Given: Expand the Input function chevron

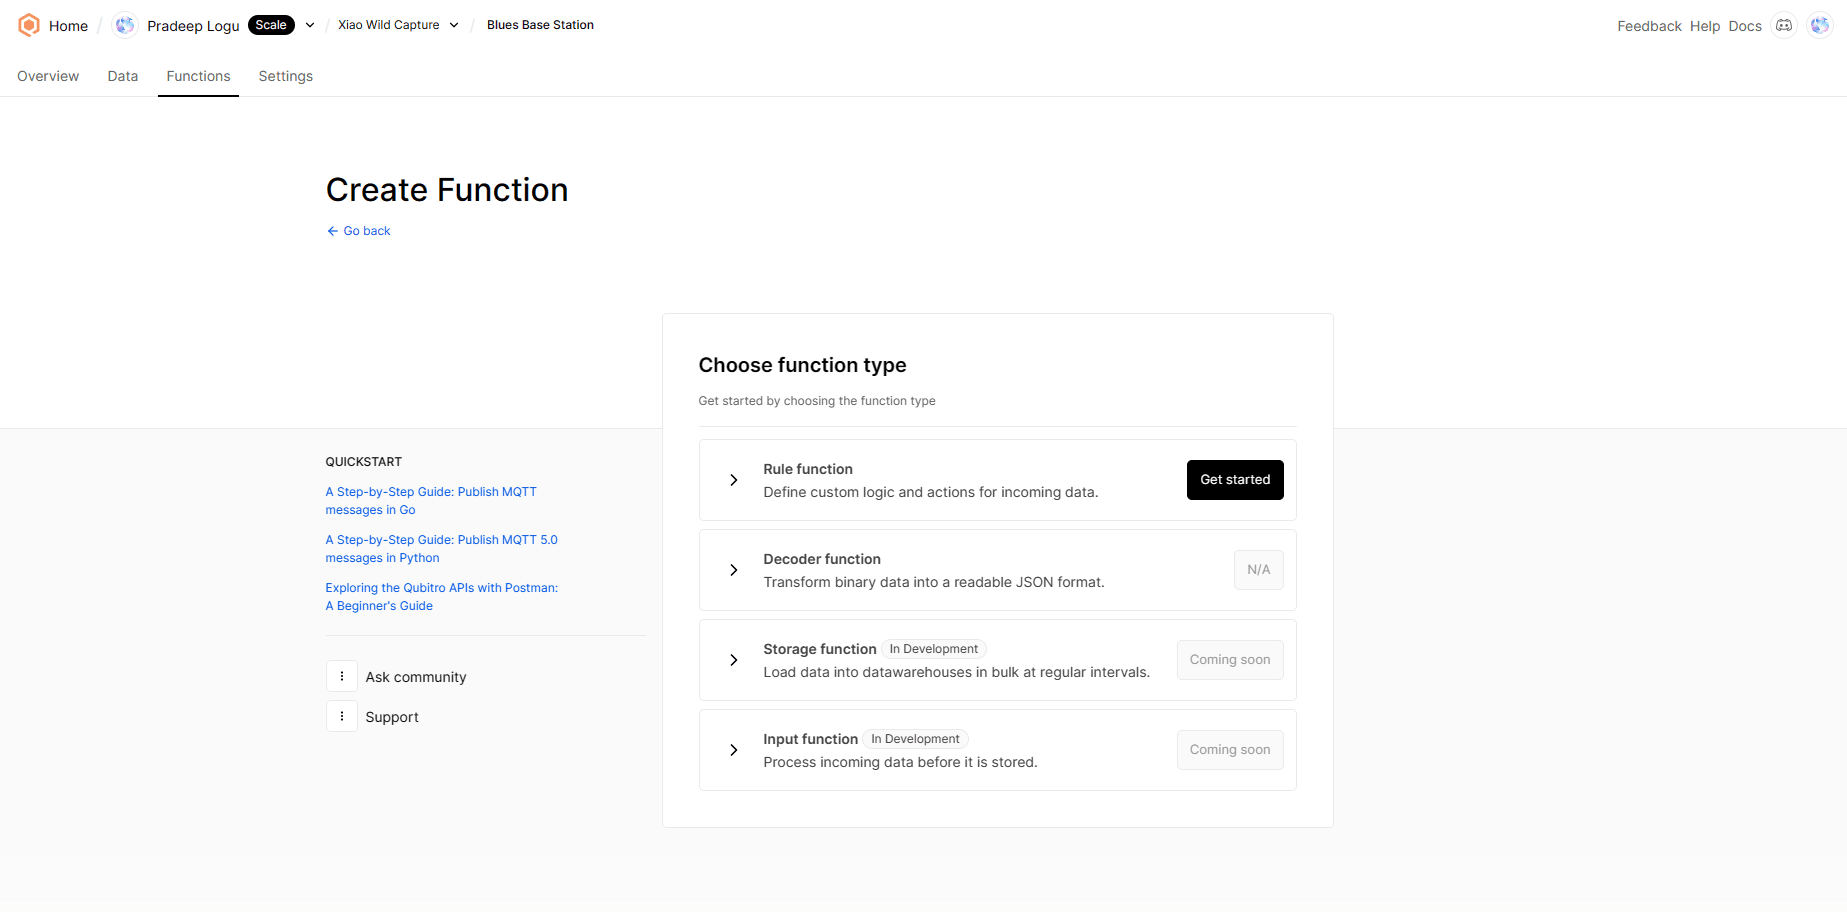Looking at the screenshot, I should pos(734,750).
